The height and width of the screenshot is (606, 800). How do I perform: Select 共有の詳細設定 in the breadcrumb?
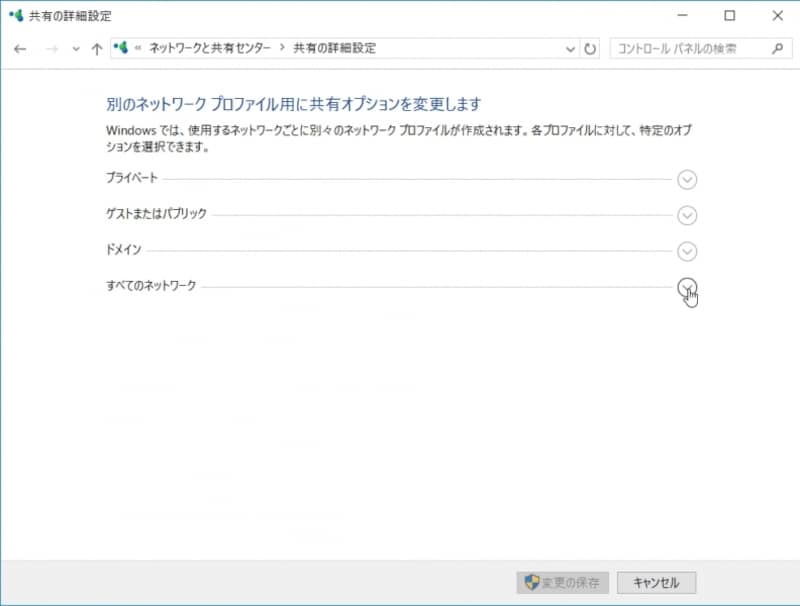coord(333,47)
